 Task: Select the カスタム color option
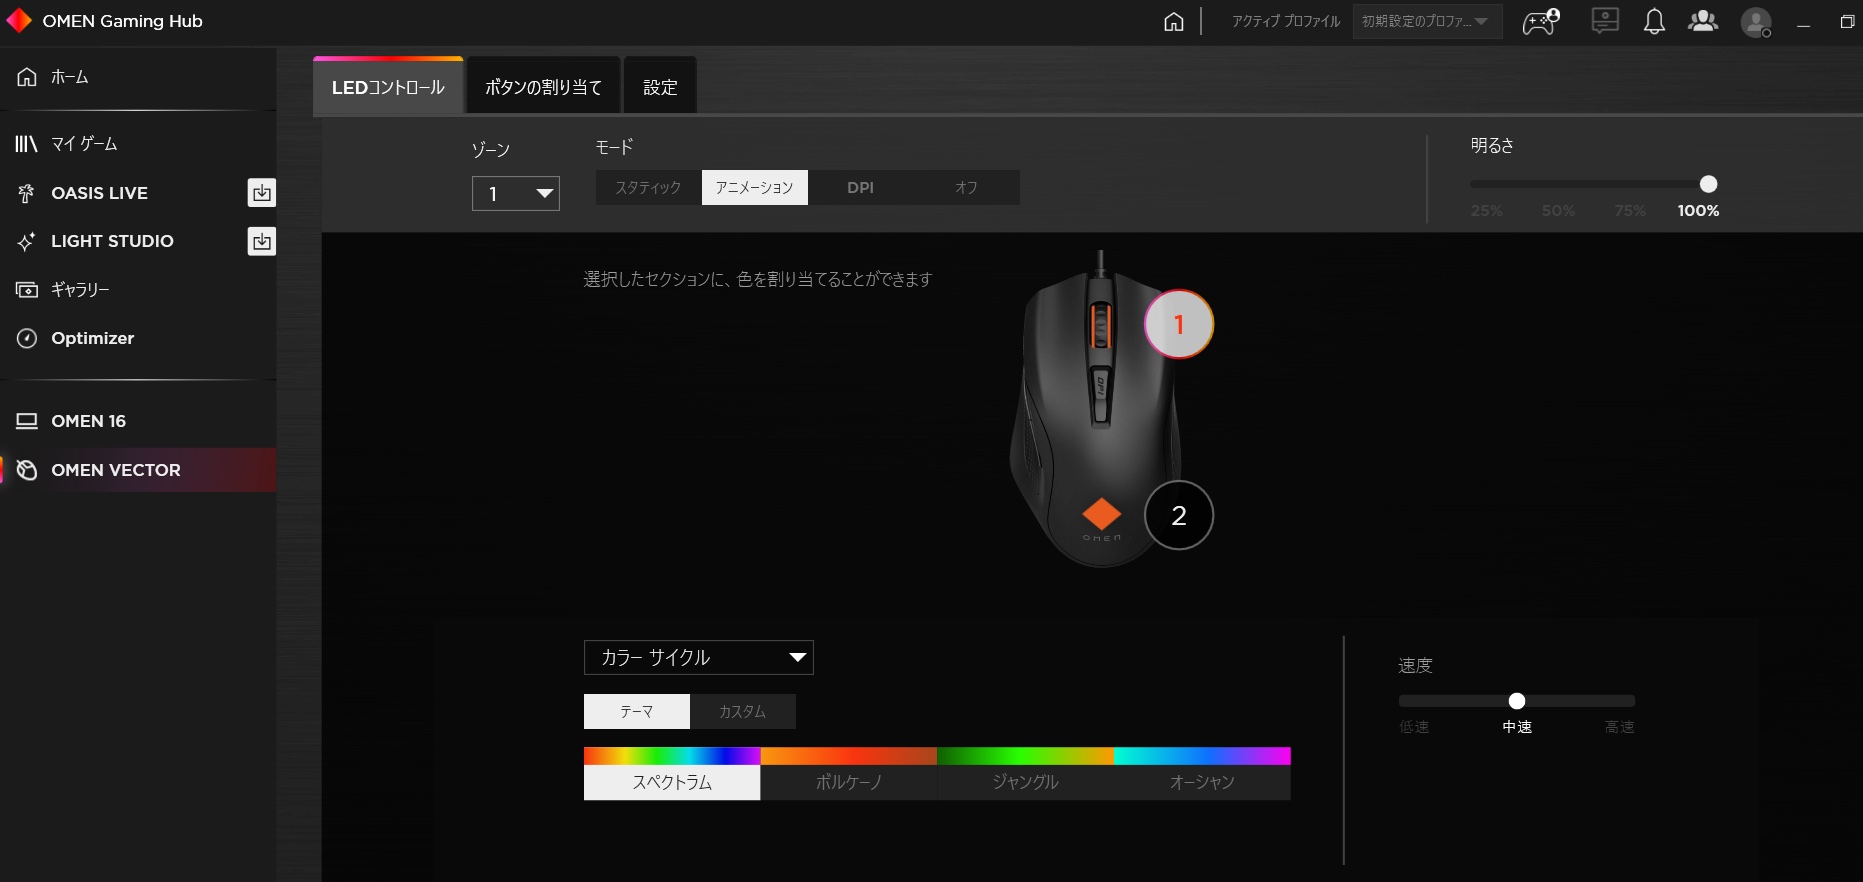[x=743, y=712]
